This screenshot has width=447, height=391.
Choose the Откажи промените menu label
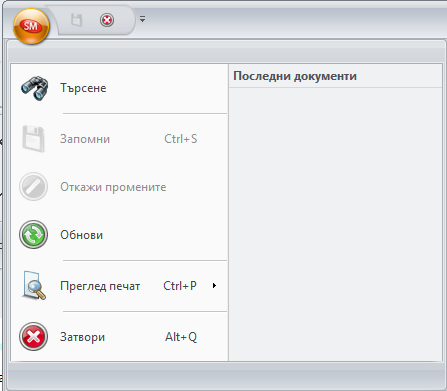click(x=113, y=187)
